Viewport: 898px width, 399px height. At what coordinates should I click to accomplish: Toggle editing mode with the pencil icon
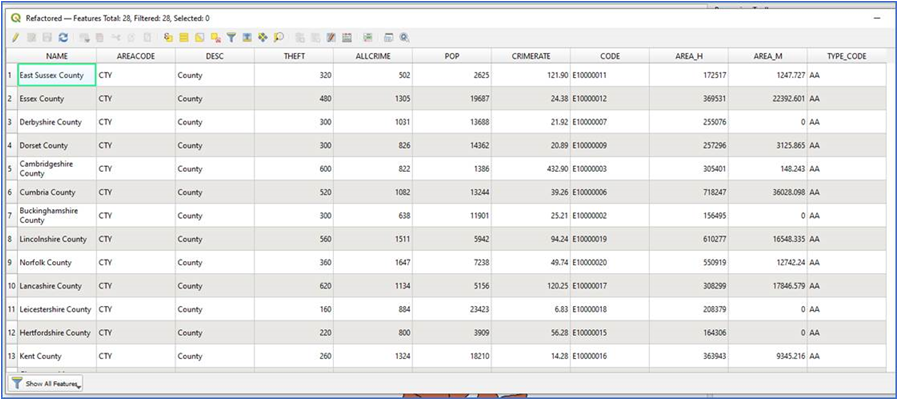pyautogui.click(x=15, y=38)
